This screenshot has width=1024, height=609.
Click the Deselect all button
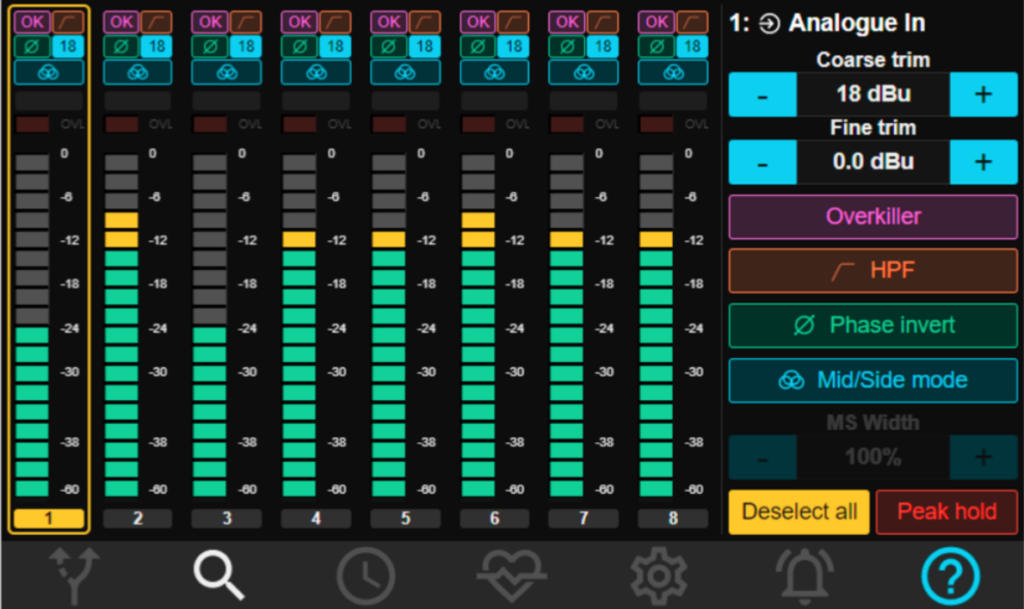click(x=799, y=512)
